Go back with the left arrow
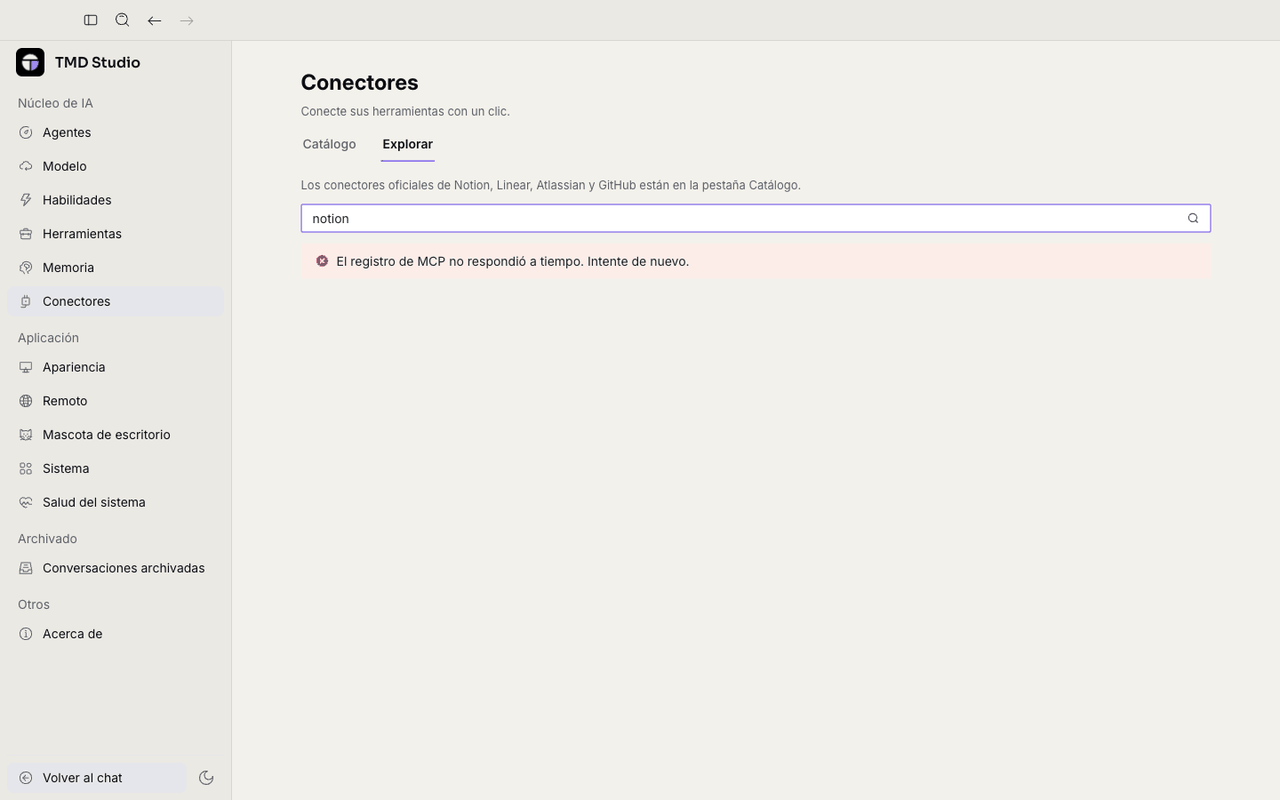This screenshot has height=800, width=1280. 154,20
